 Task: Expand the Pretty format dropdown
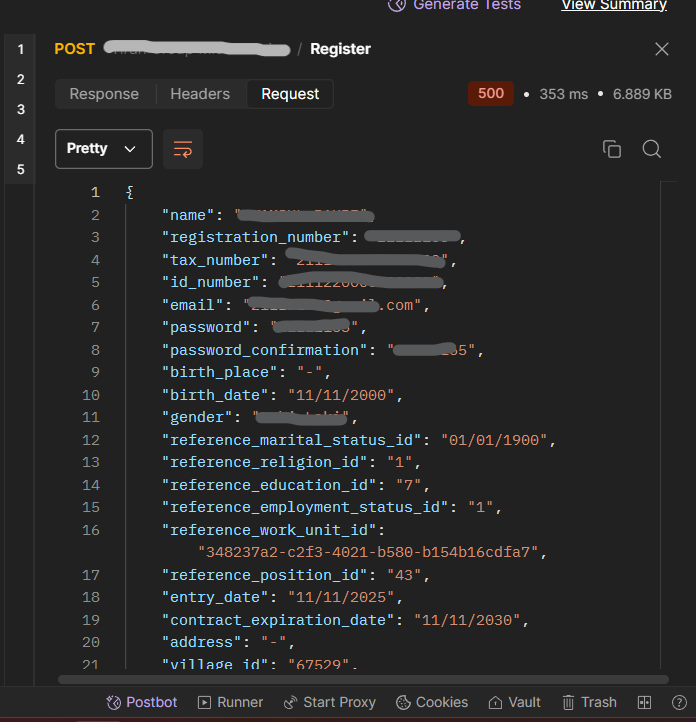click(x=103, y=149)
